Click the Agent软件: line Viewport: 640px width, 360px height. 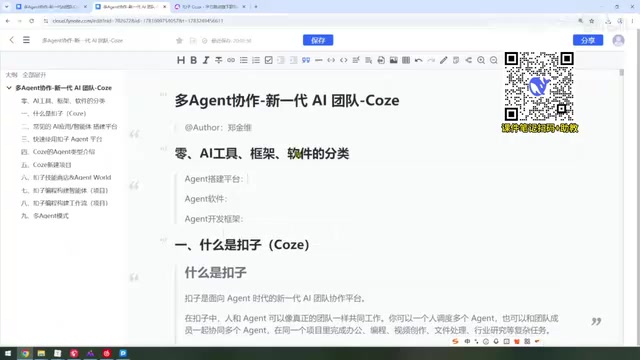[206, 199]
